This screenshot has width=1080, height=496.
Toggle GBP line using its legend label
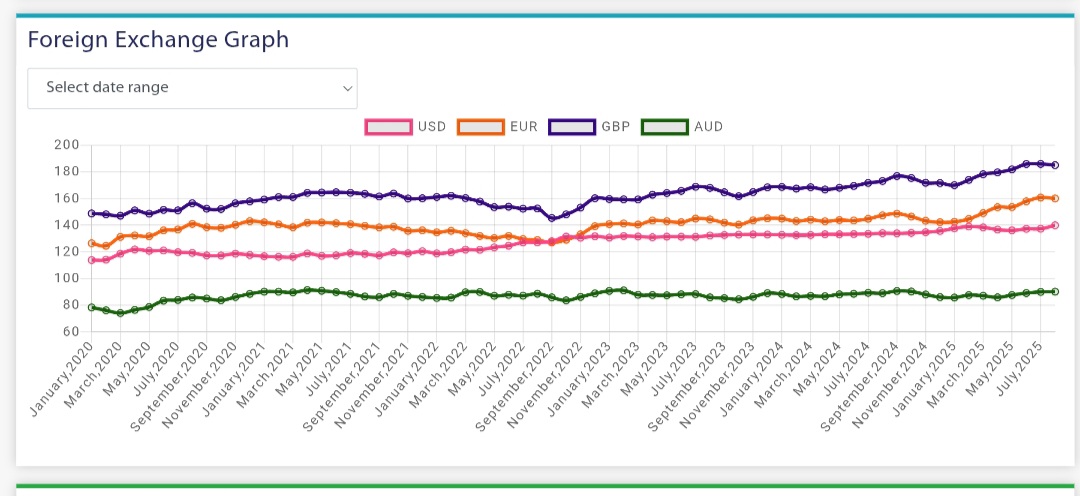pos(615,127)
